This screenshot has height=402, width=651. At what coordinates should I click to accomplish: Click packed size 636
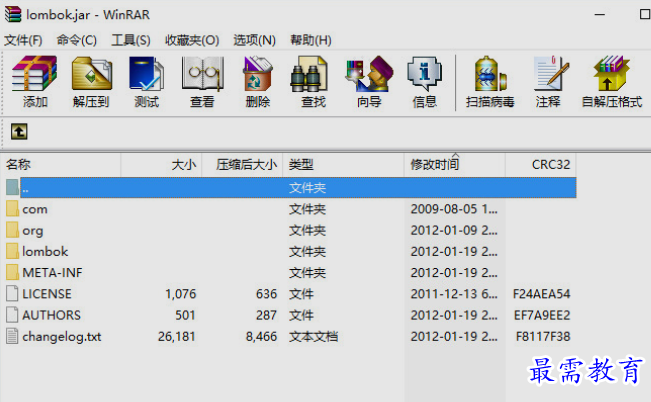tap(267, 294)
